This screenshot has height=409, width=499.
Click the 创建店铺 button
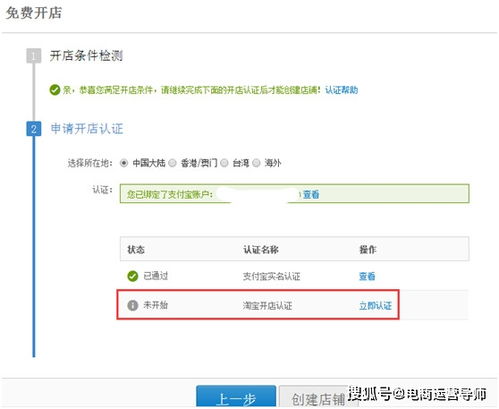[x=318, y=397]
